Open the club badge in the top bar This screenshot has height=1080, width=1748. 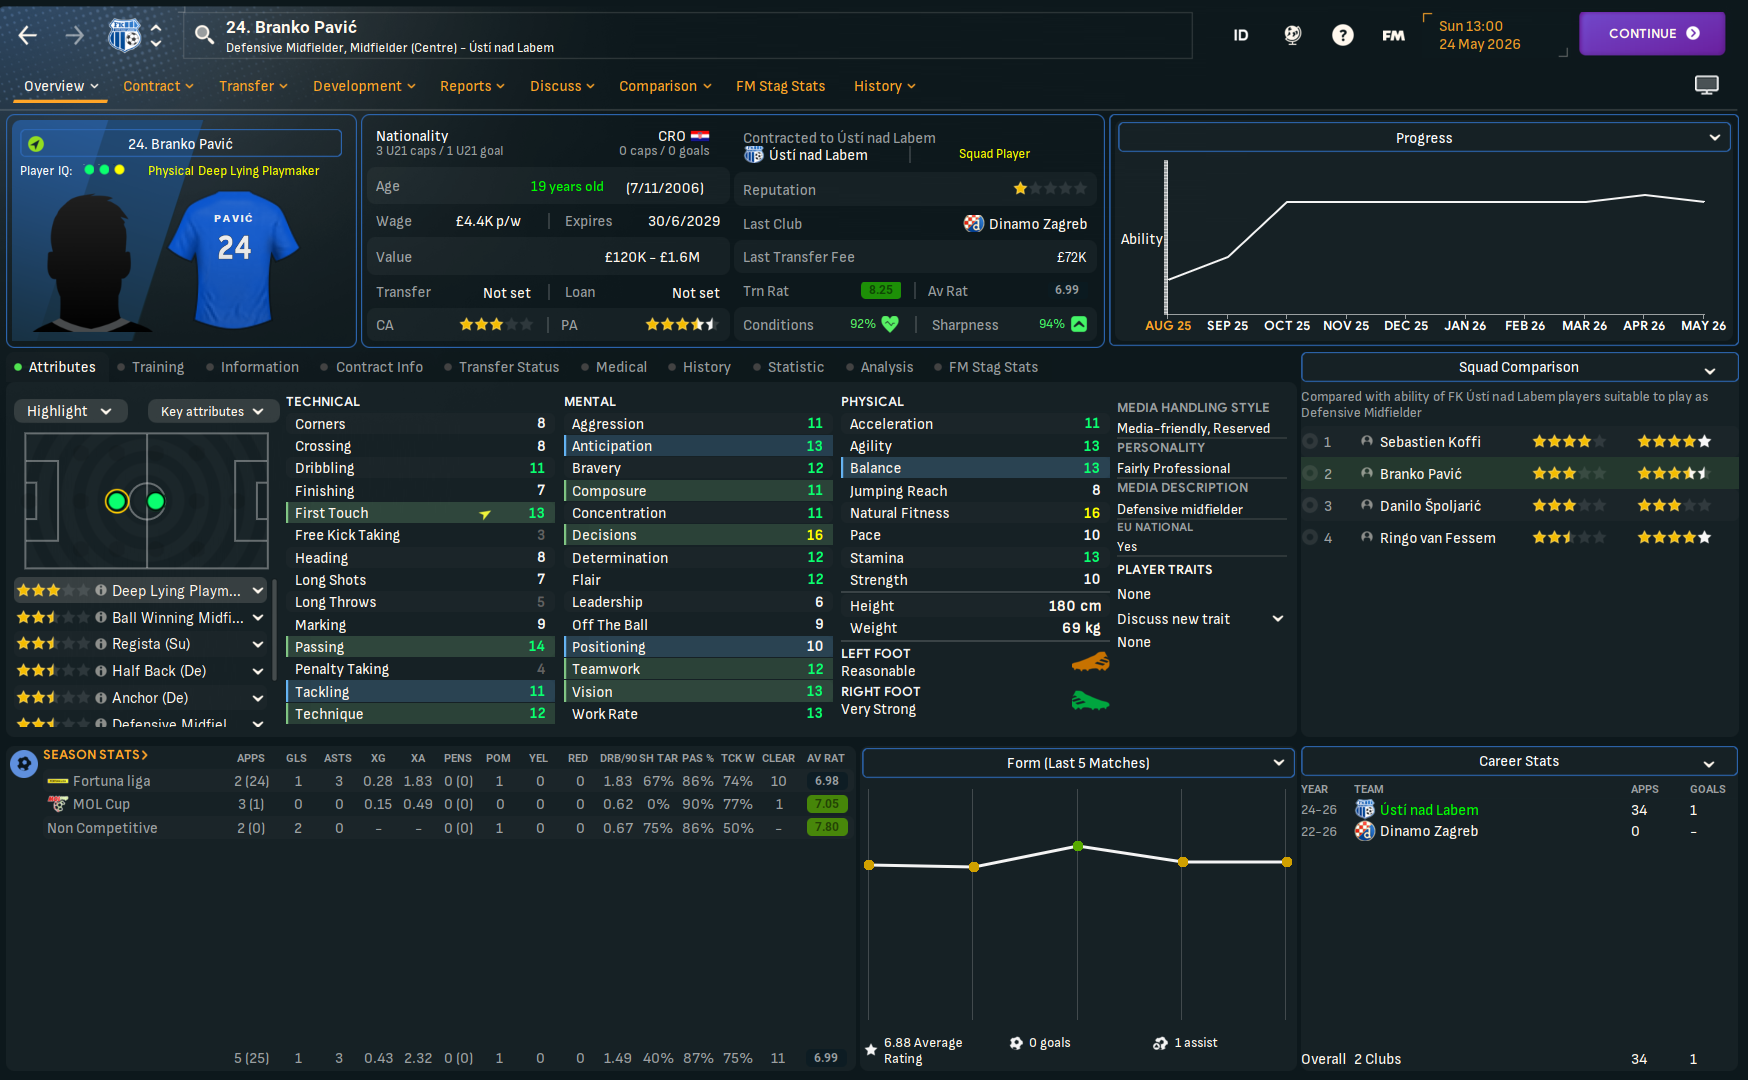(x=124, y=36)
